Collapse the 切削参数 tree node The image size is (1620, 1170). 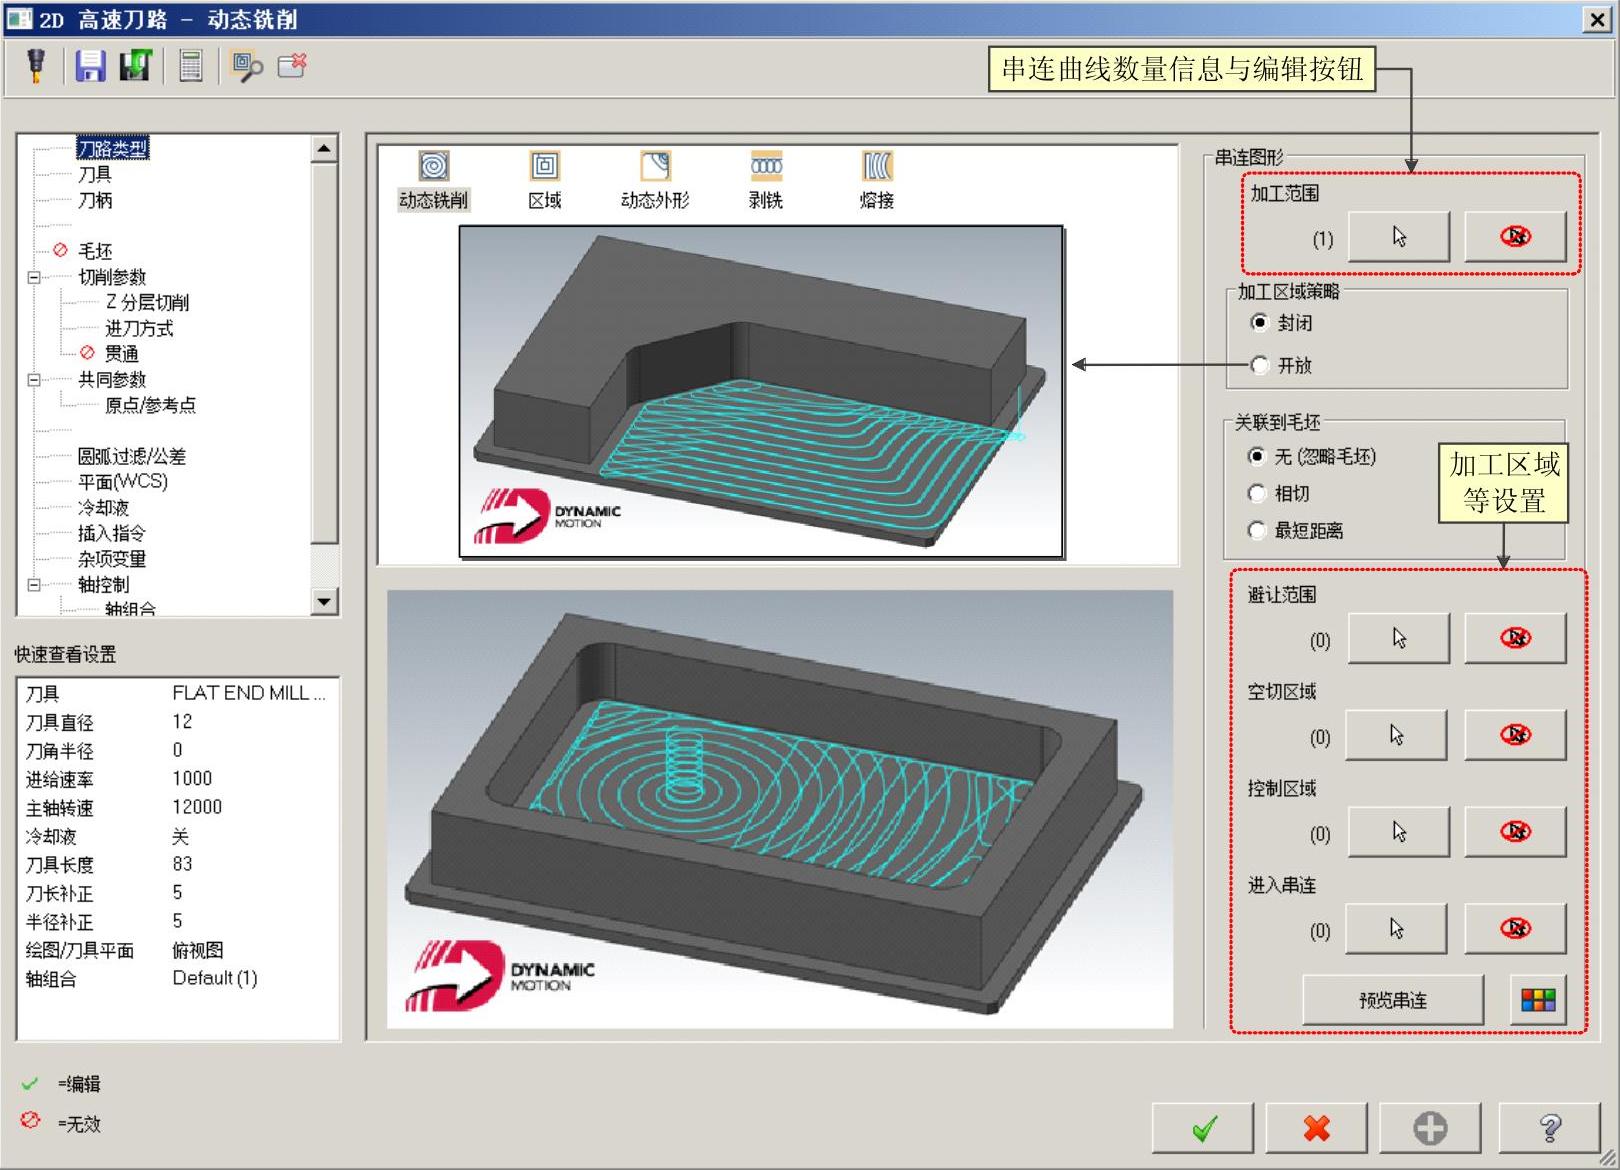(x=34, y=277)
